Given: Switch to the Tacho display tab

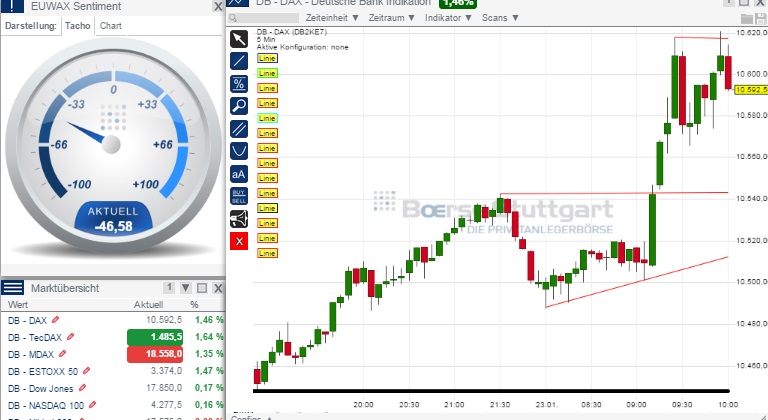Looking at the screenshot, I should (77, 26).
